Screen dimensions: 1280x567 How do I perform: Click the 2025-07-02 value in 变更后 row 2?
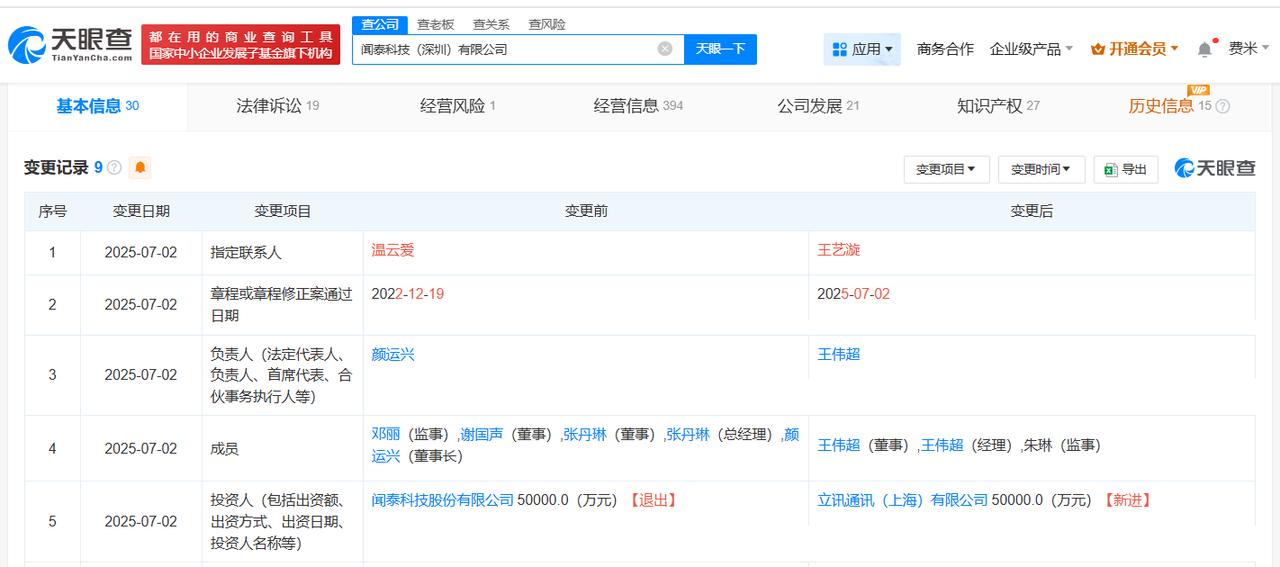pos(854,294)
